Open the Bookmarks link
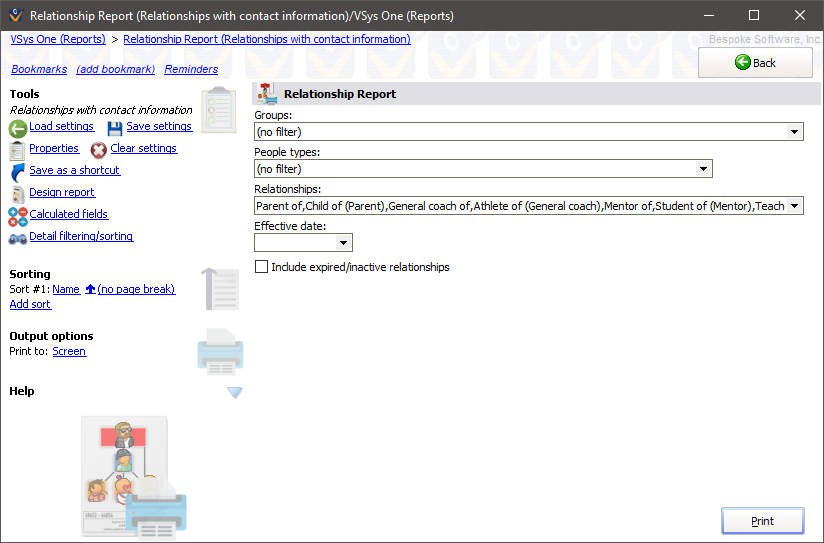 pyautogui.click(x=39, y=69)
